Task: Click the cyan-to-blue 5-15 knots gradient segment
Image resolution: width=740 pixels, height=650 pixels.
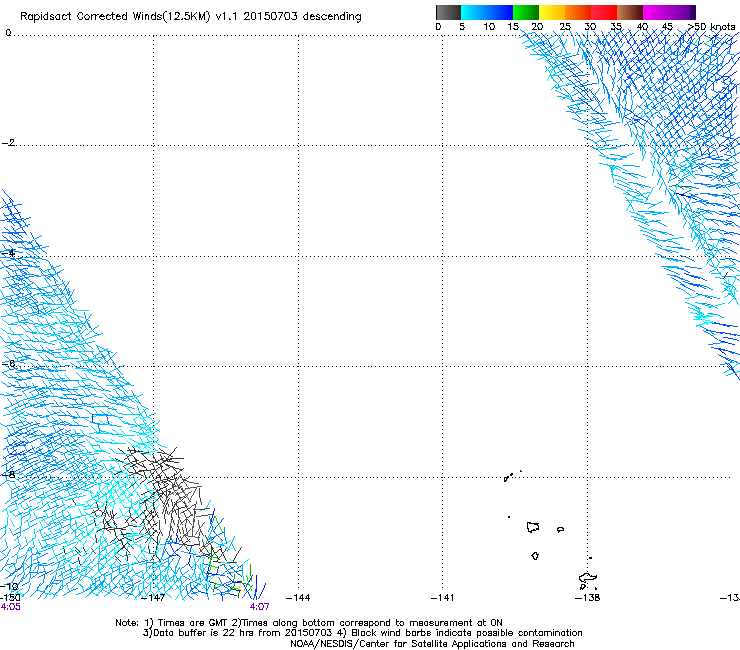Action: 487,12
